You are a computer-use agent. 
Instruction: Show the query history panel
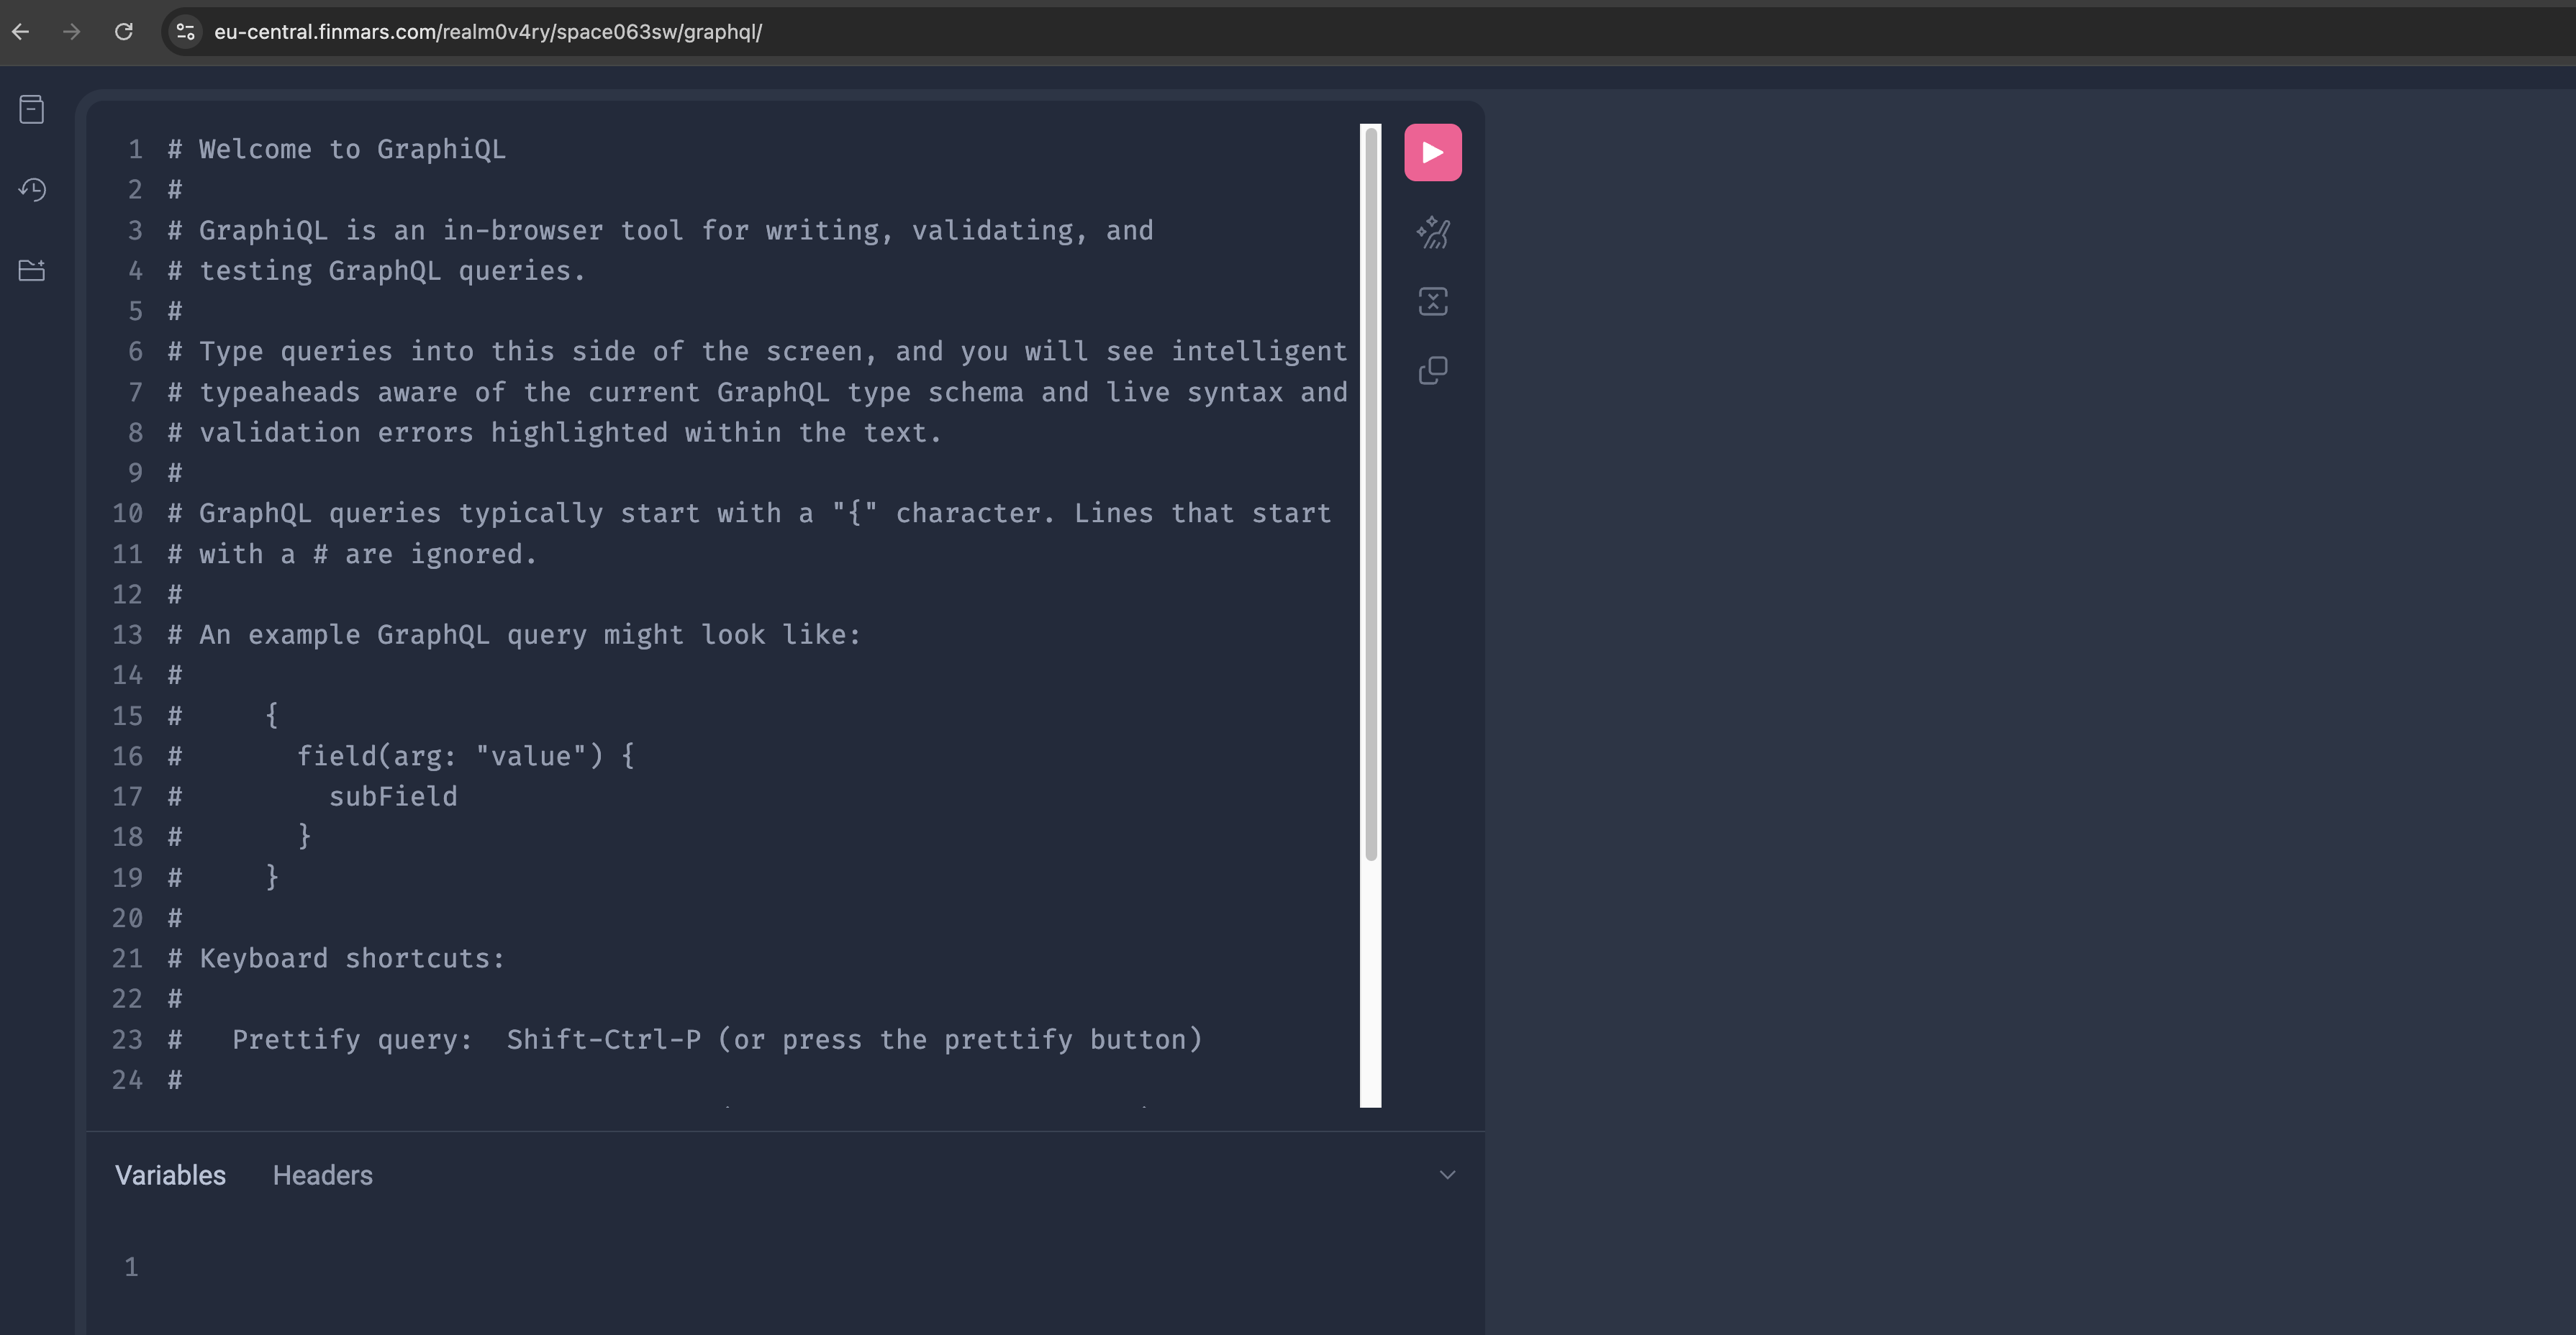click(32, 189)
